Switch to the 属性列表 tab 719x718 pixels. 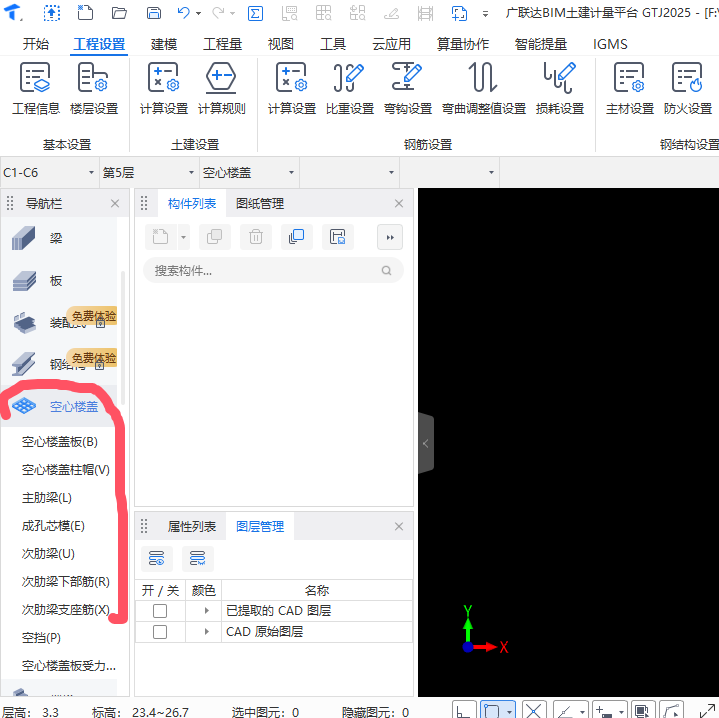click(x=192, y=526)
